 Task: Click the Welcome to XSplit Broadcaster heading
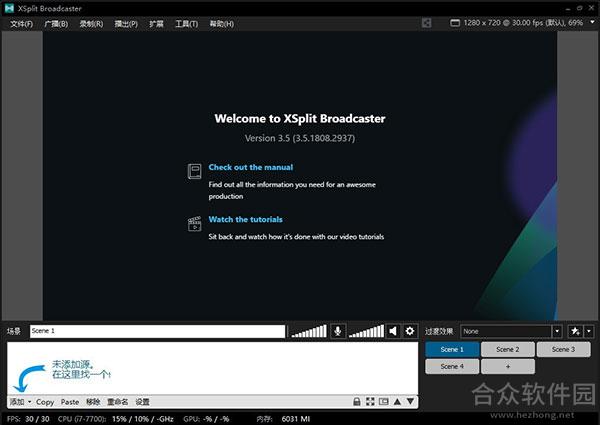click(300, 119)
